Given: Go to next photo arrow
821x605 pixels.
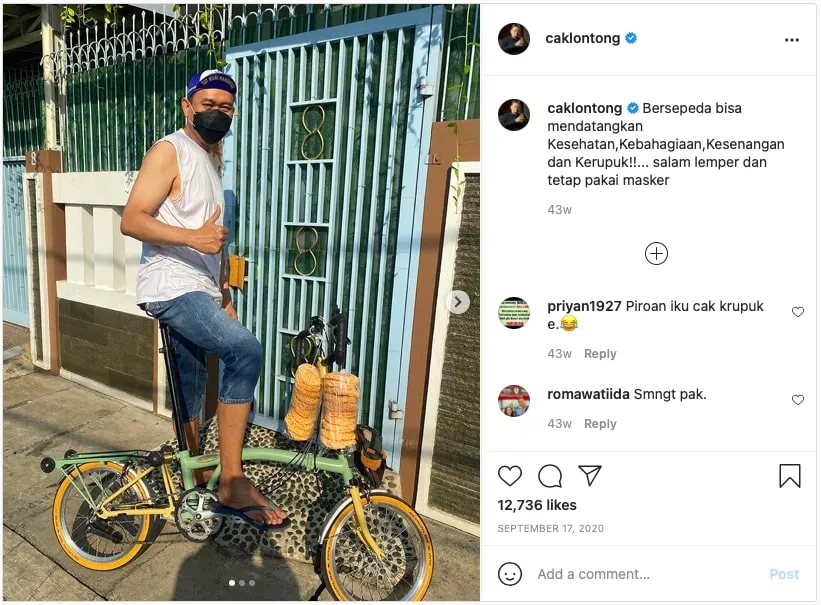Looking at the screenshot, I should (x=458, y=302).
